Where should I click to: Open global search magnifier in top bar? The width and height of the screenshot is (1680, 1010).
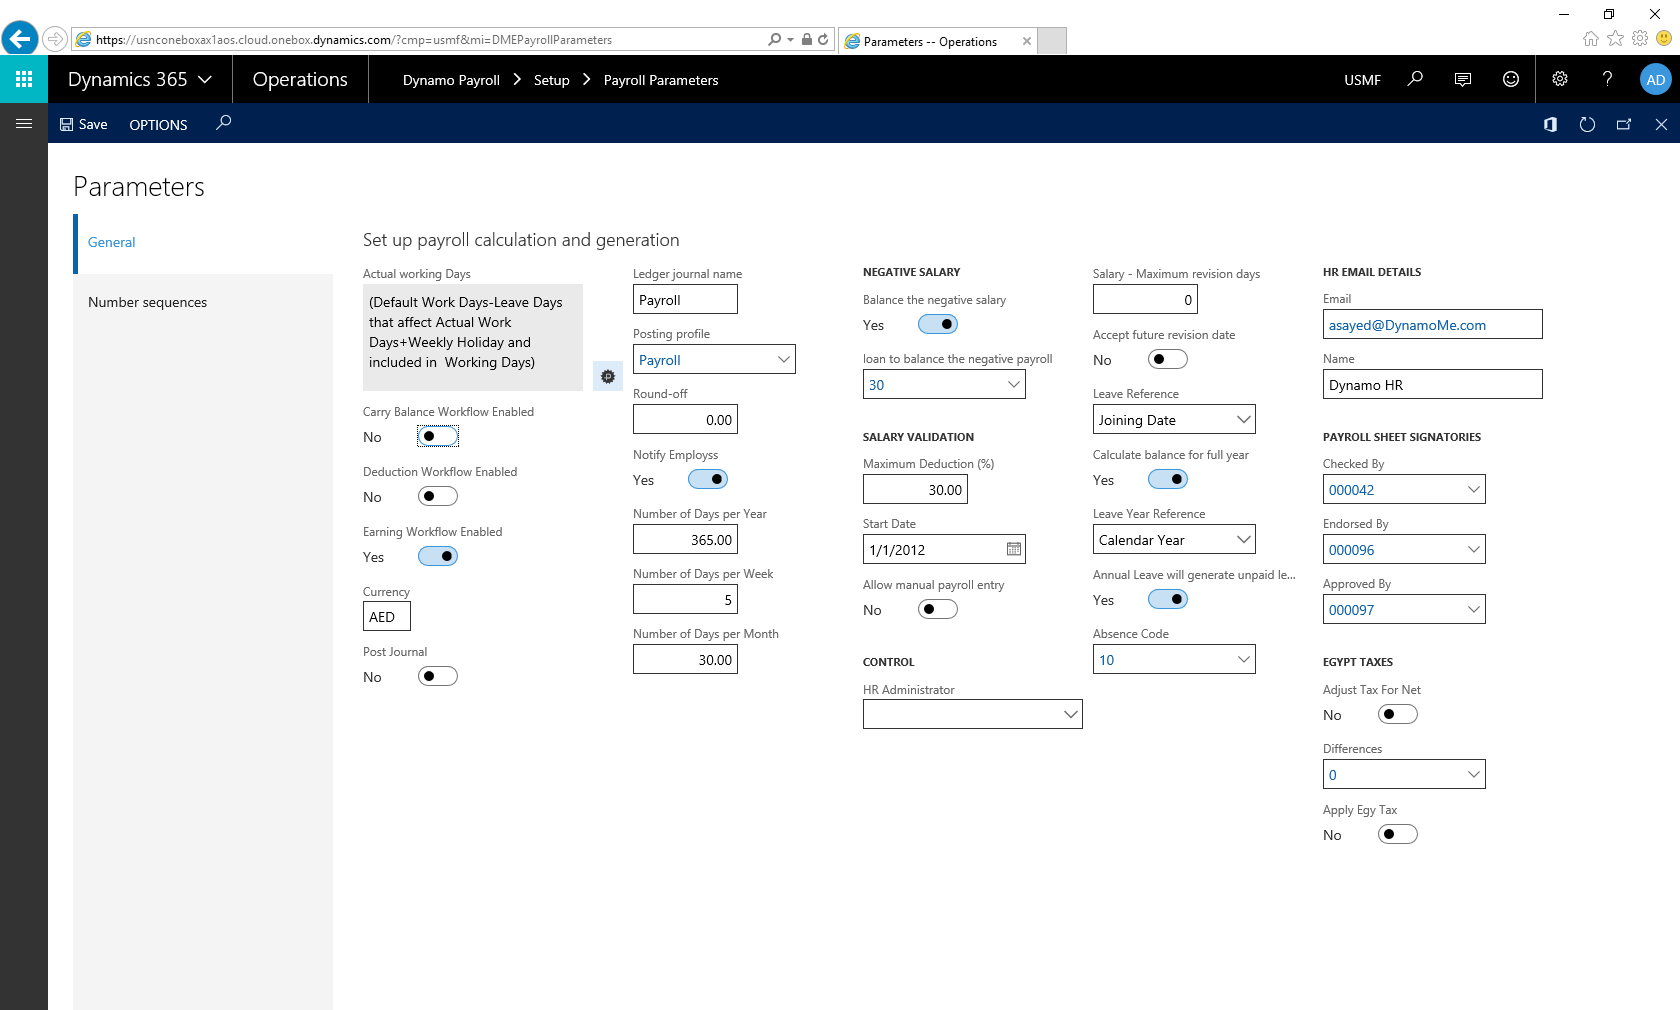coord(1415,79)
